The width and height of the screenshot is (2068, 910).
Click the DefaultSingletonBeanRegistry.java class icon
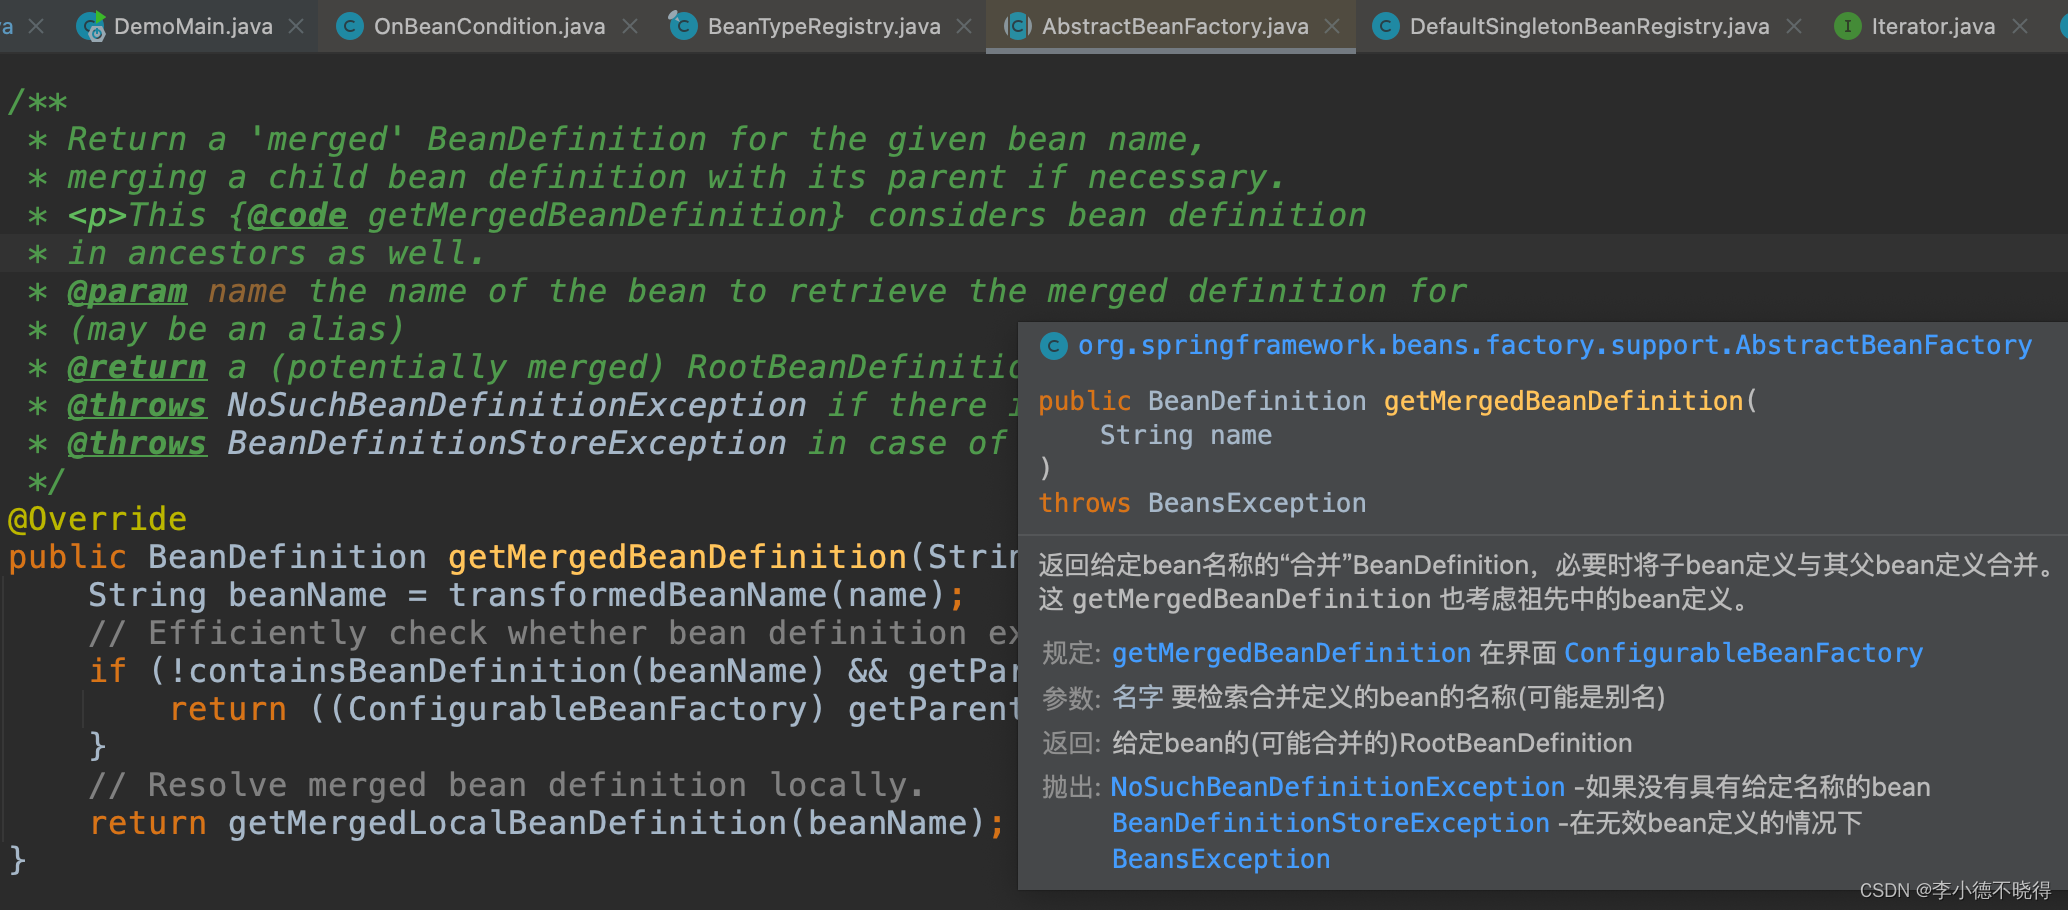pos(1385,26)
